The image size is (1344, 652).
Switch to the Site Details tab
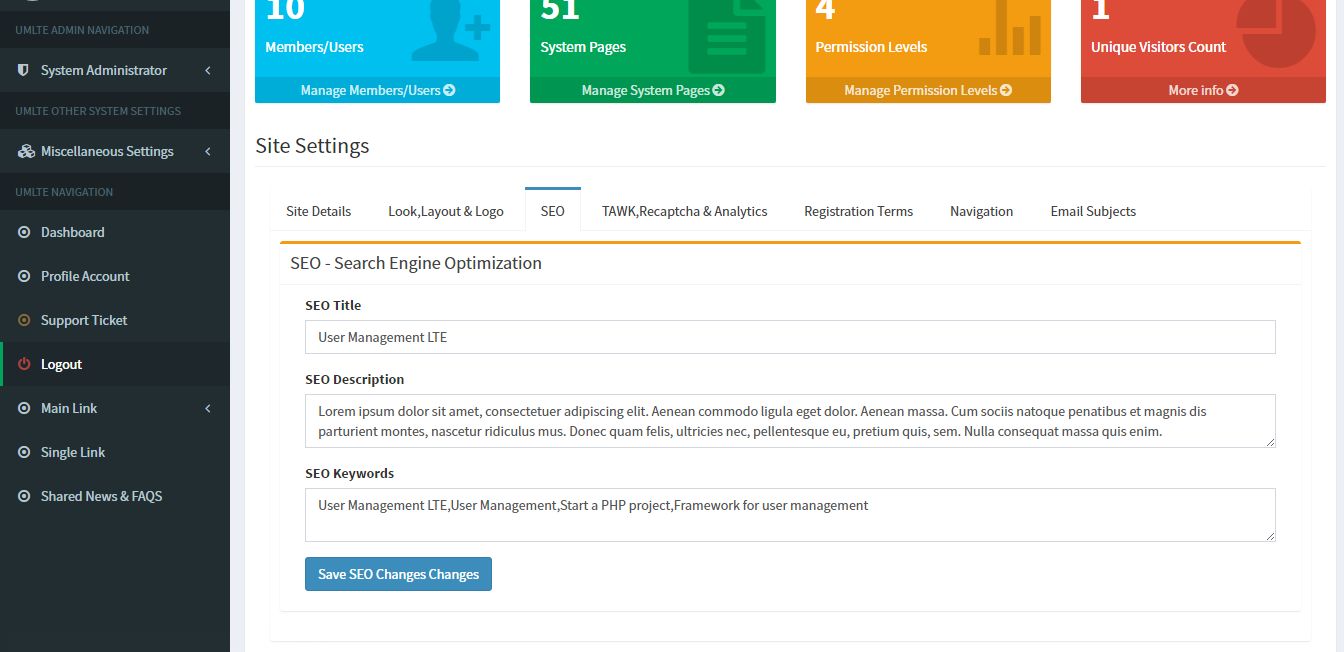pyautogui.click(x=318, y=211)
